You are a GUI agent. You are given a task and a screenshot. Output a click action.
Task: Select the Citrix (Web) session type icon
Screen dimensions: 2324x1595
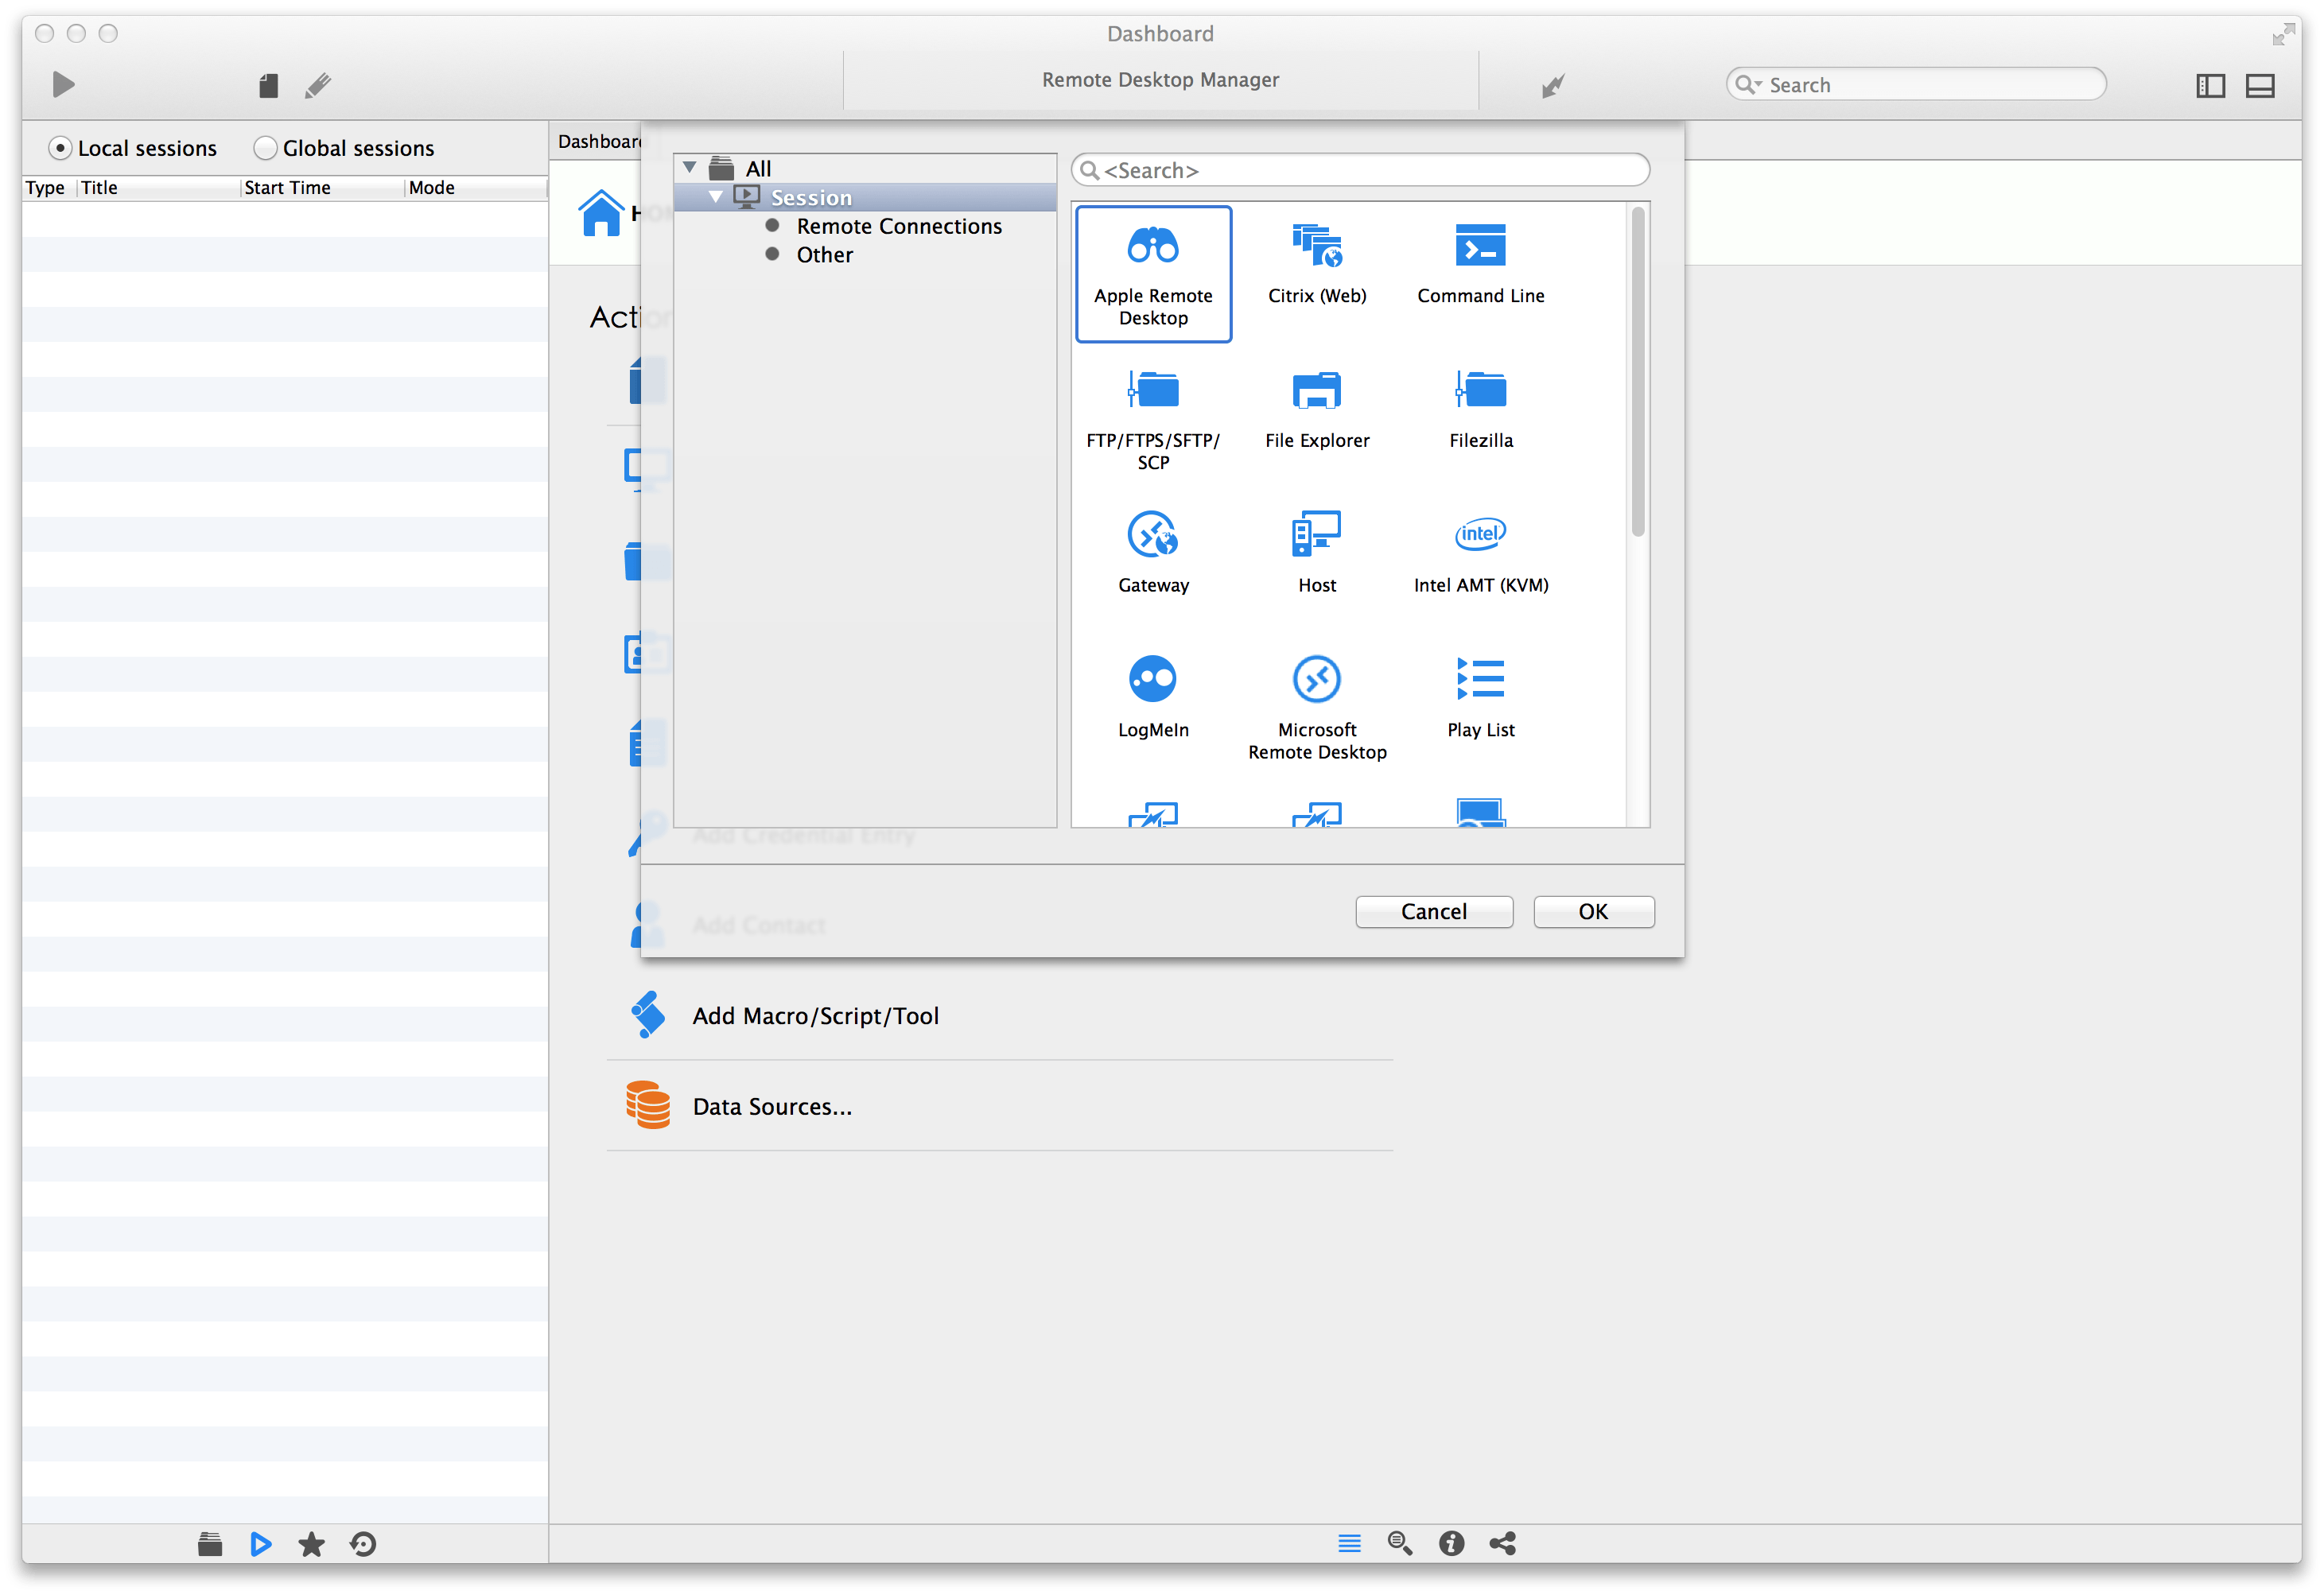(x=1316, y=246)
